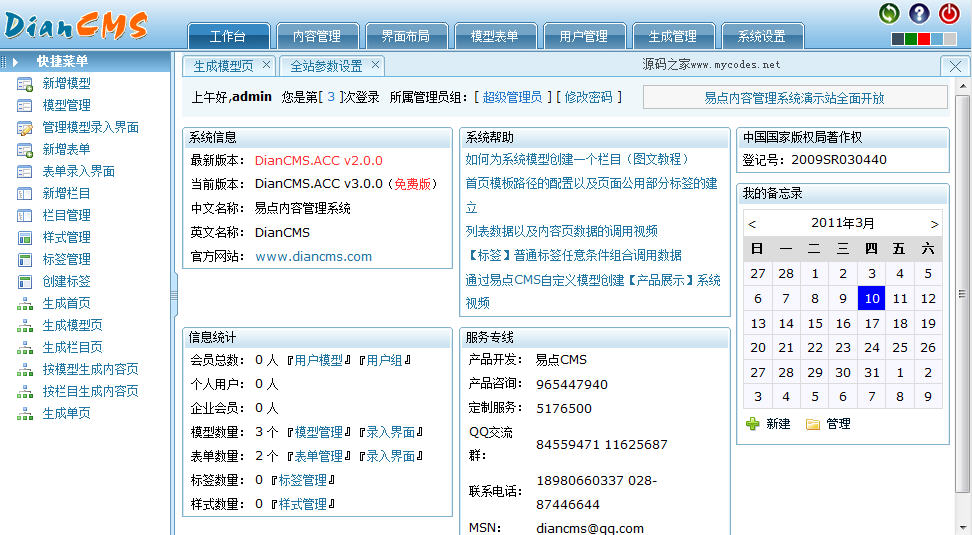This screenshot has height=535, width=972.
Task: Click icon beside 模型管理
Action: point(25,105)
